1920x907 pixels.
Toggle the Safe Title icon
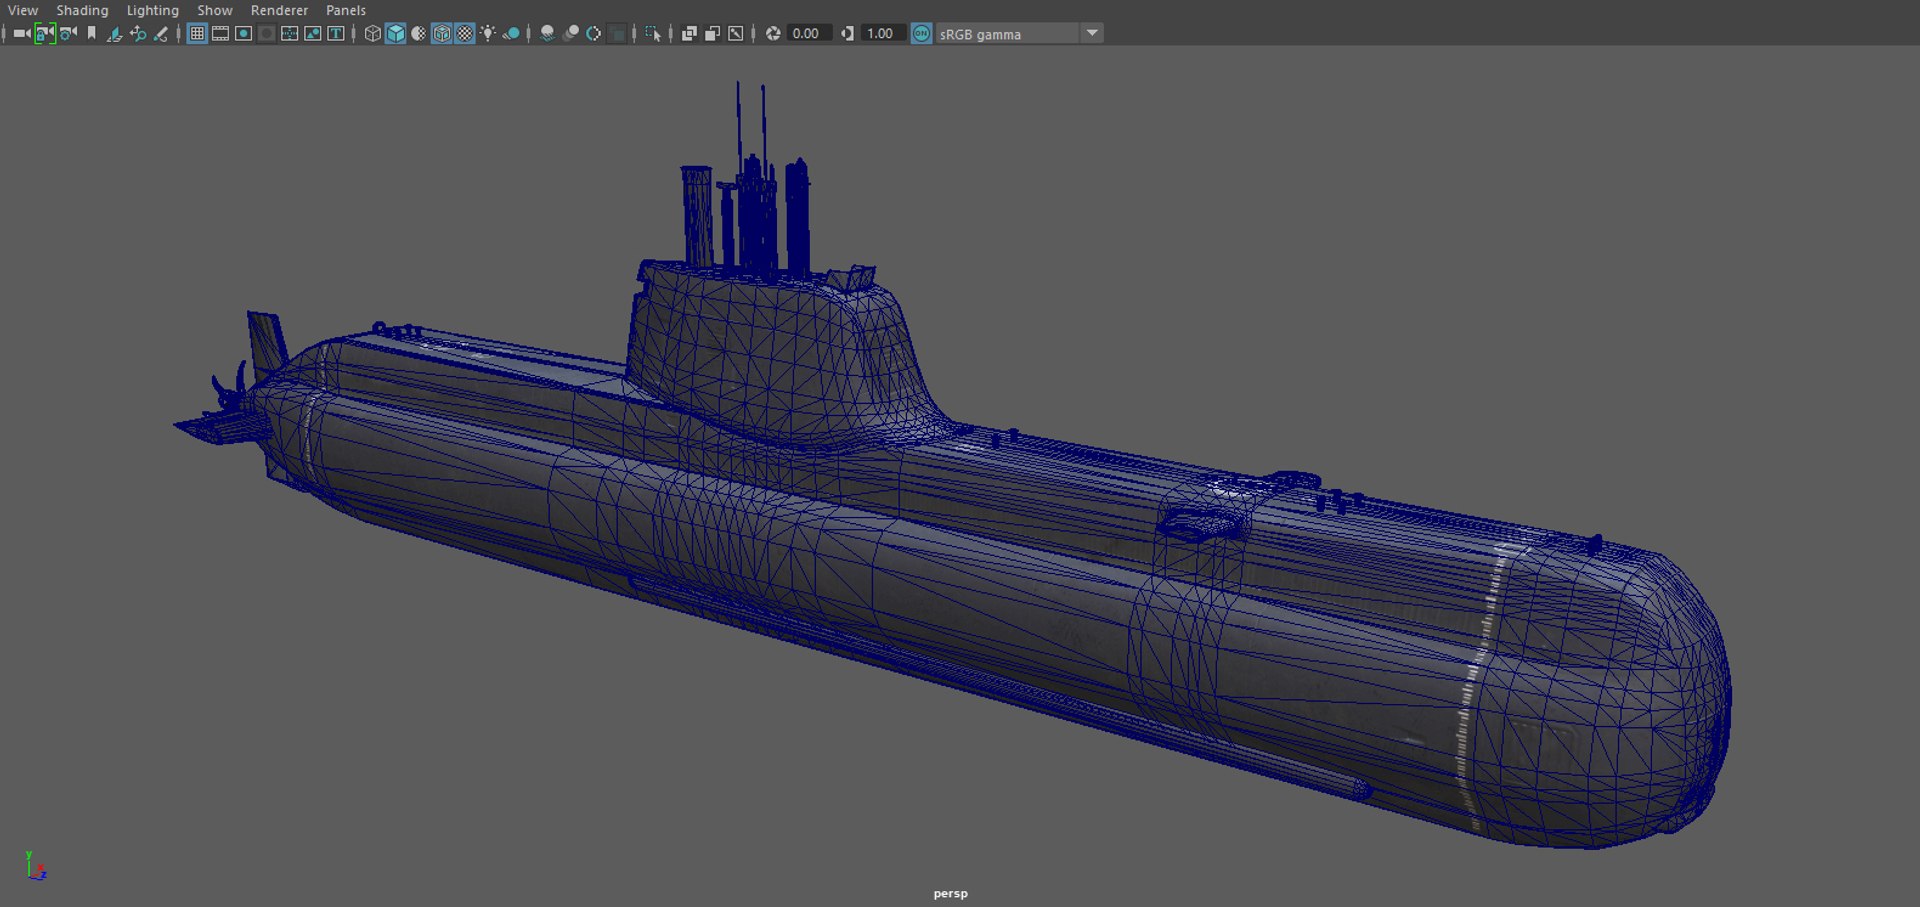(336, 33)
